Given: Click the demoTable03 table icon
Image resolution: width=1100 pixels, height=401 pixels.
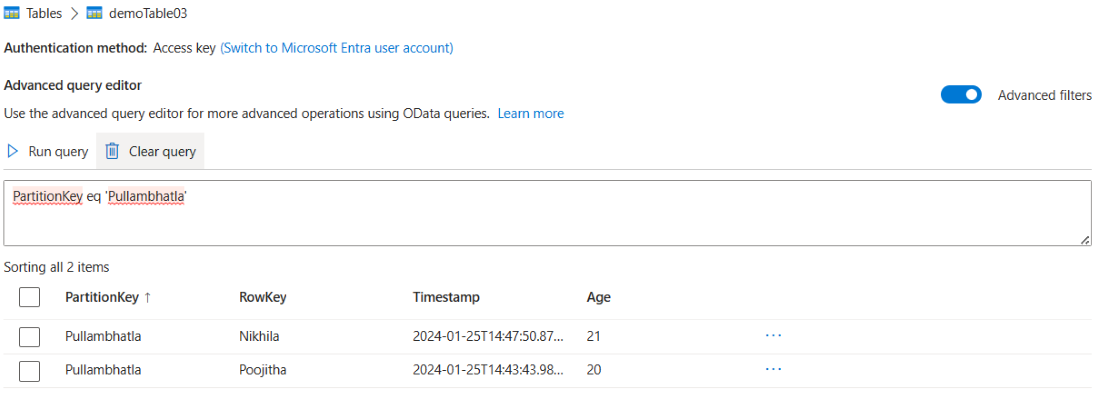Looking at the screenshot, I should (x=94, y=13).
